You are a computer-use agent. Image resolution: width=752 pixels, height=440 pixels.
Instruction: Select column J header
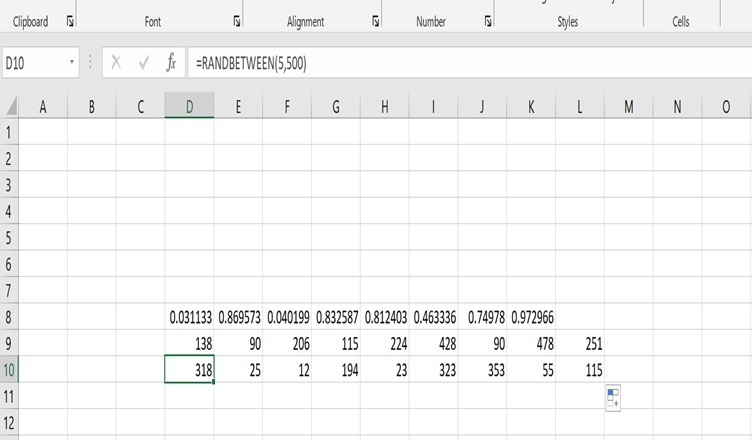(x=482, y=107)
